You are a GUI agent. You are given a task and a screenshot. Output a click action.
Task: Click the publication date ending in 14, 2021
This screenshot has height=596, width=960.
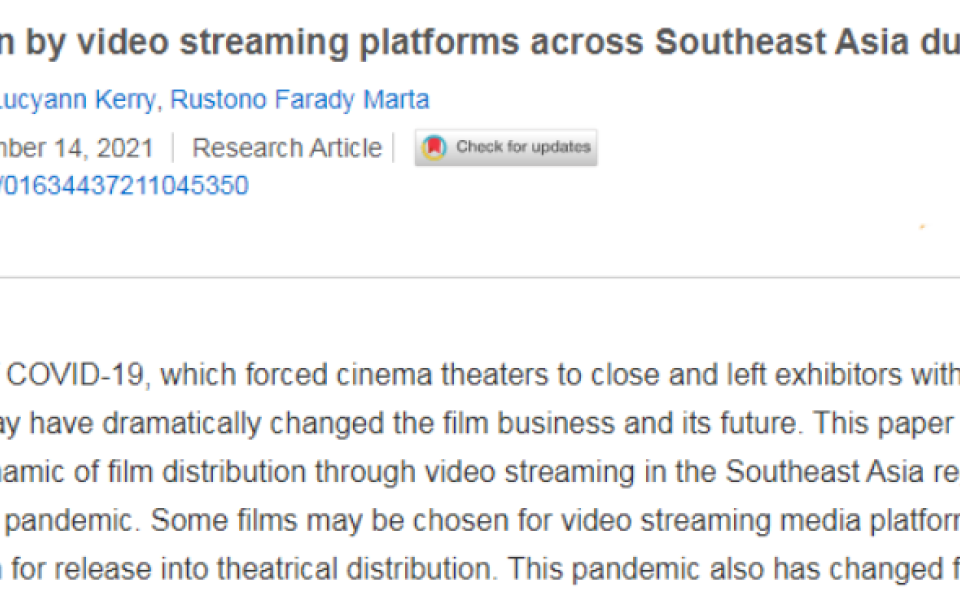[77, 148]
